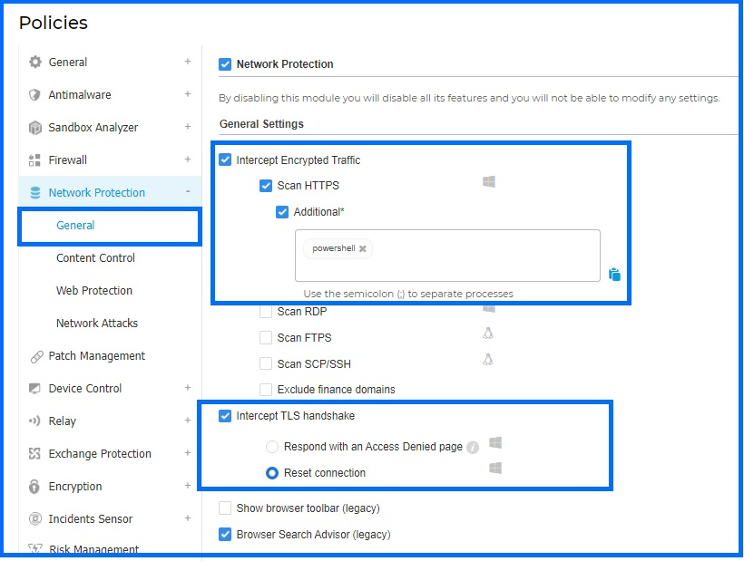Click the paste clipboard icon beside process box
The height and width of the screenshot is (562, 744).
[x=615, y=274]
